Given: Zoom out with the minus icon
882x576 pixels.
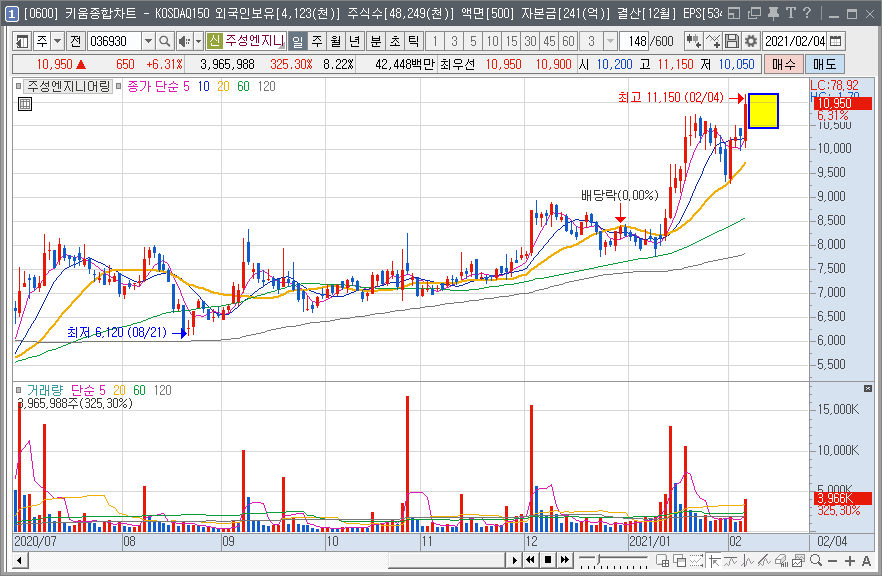Looking at the screenshot, I should point(832,561).
